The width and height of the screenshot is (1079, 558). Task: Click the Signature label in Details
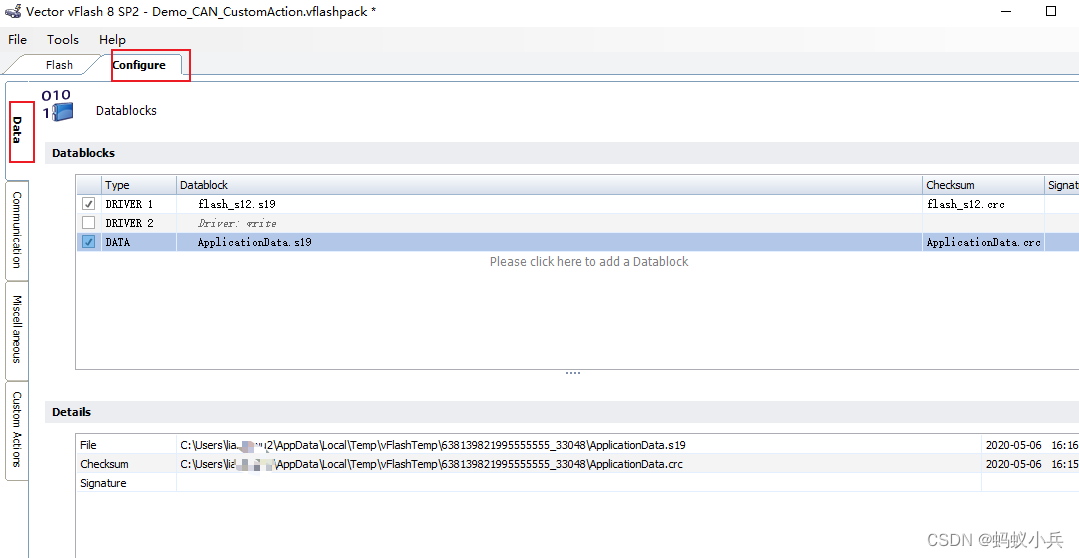pos(103,483)
